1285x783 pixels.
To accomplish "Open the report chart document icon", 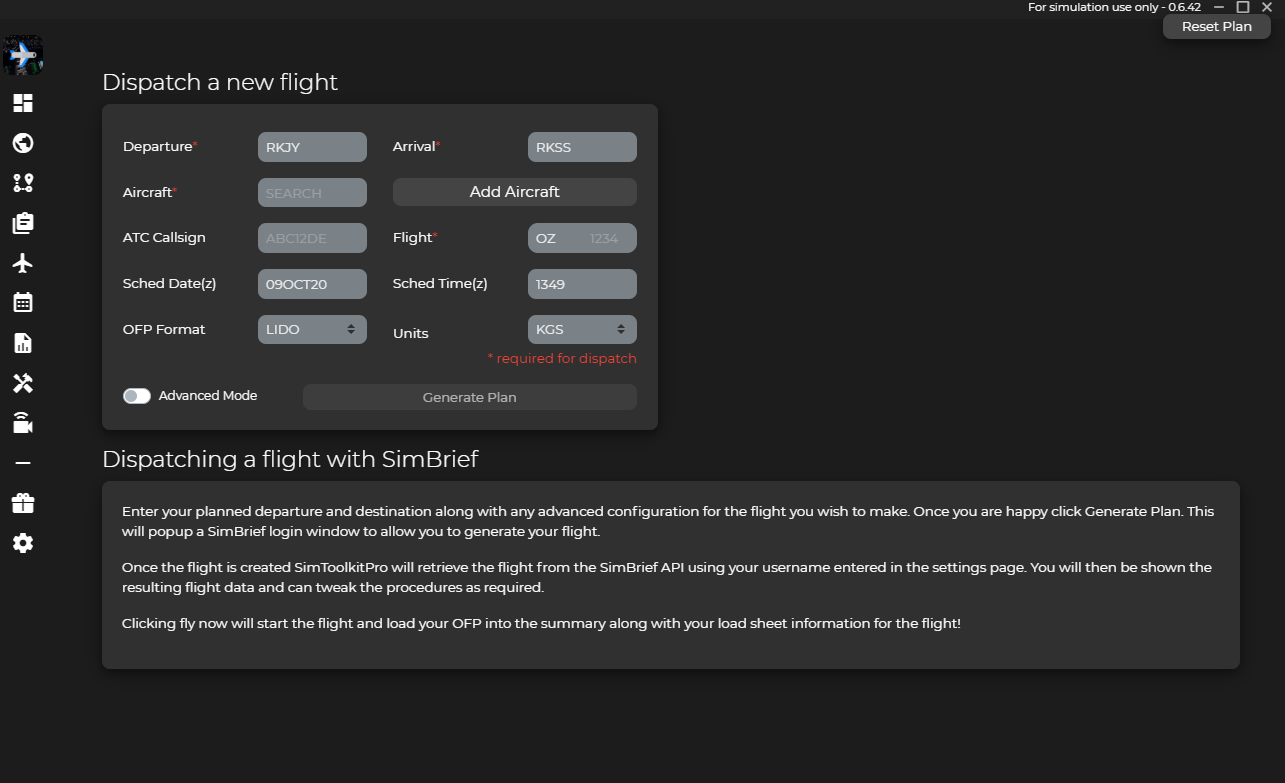I will pos(23,343).
